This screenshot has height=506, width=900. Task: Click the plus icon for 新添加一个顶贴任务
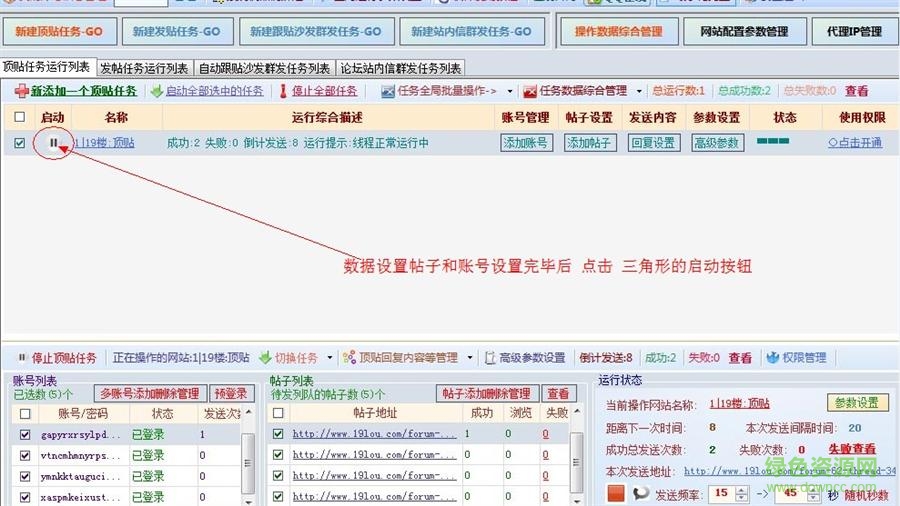[21, 91]
